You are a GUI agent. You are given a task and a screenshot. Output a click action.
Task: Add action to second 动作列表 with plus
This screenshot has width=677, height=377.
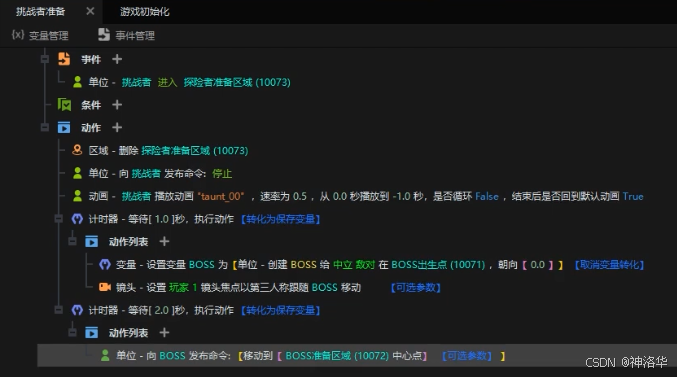[x=164, y=333]
